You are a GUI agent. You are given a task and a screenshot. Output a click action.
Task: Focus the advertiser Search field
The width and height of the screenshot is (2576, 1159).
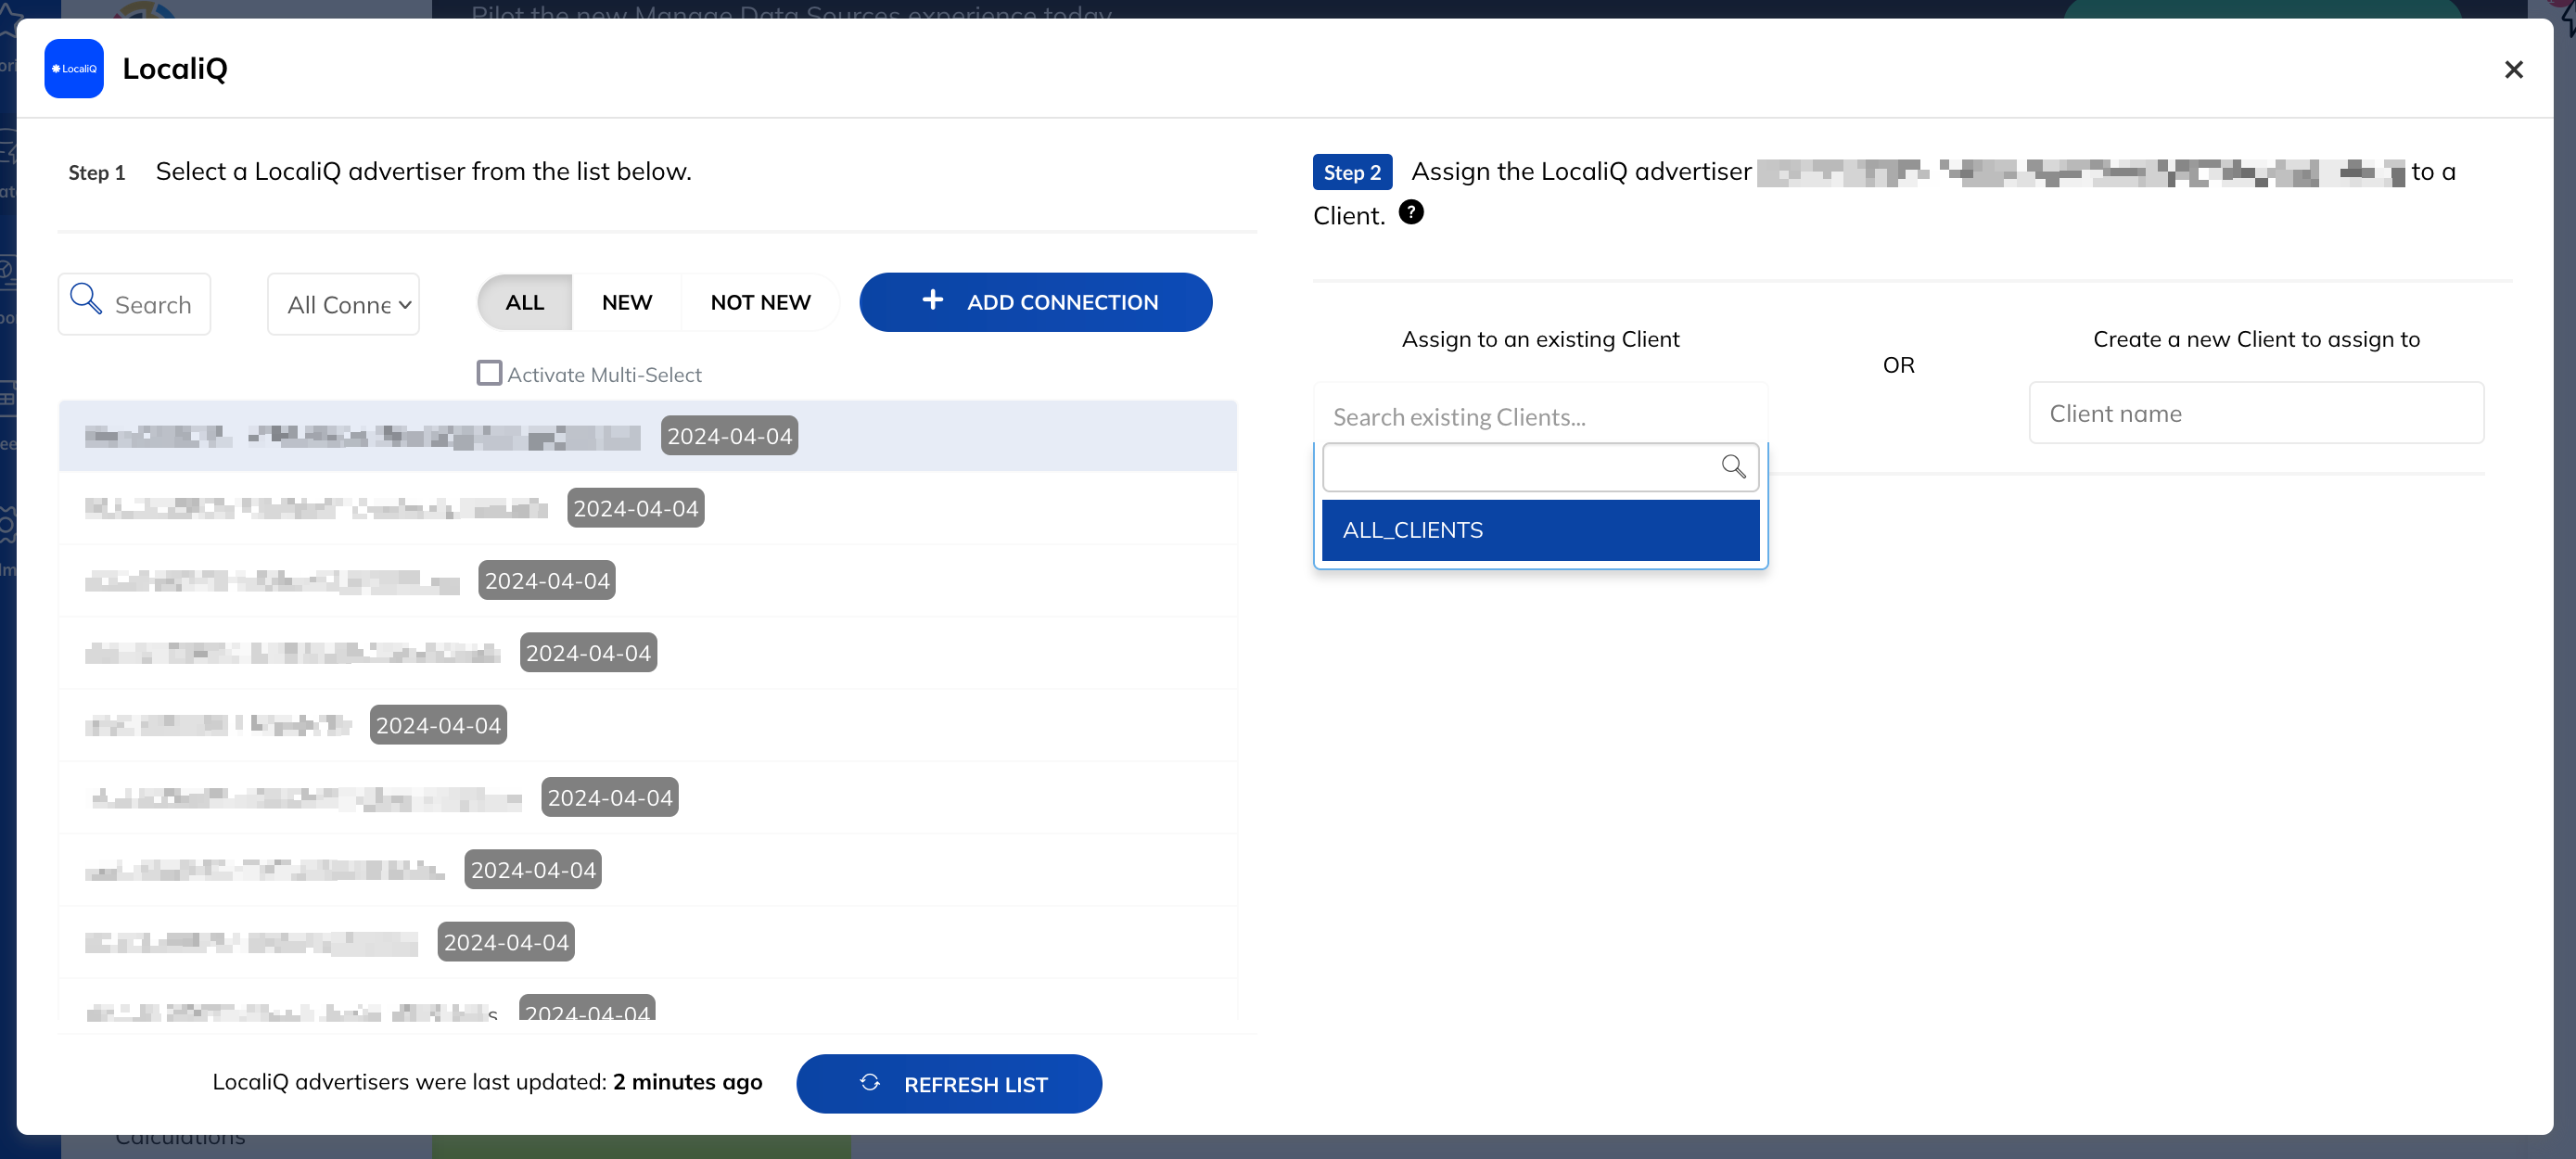pos(134,304)
